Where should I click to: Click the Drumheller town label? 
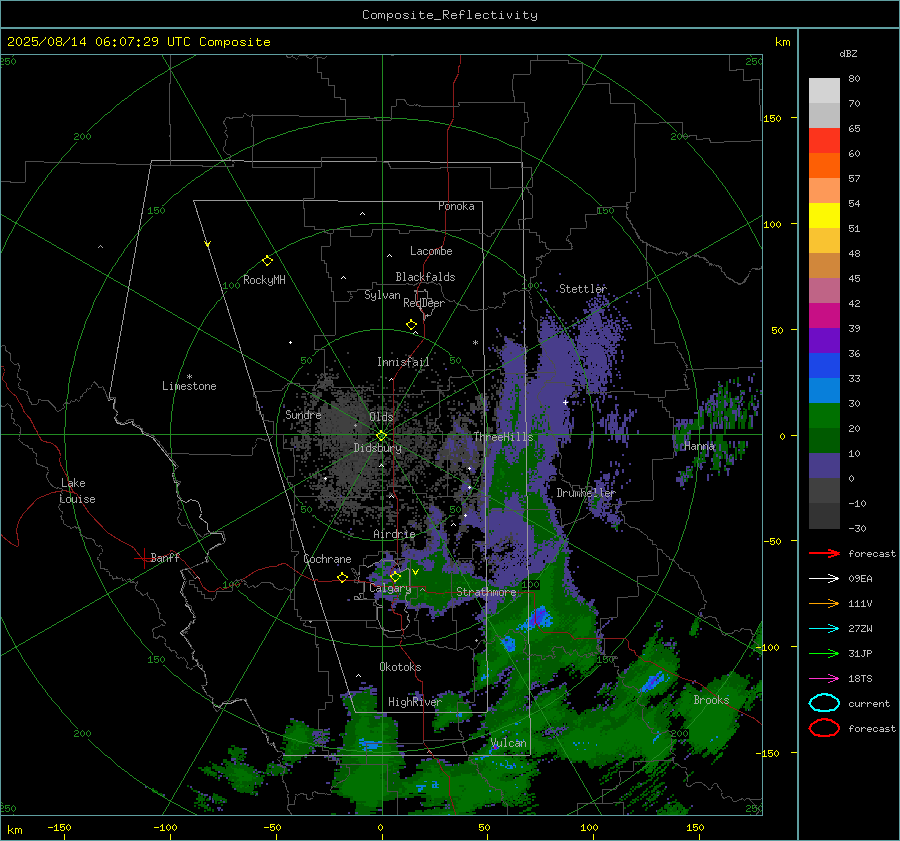pyautogui.click(x=586, y=493)
